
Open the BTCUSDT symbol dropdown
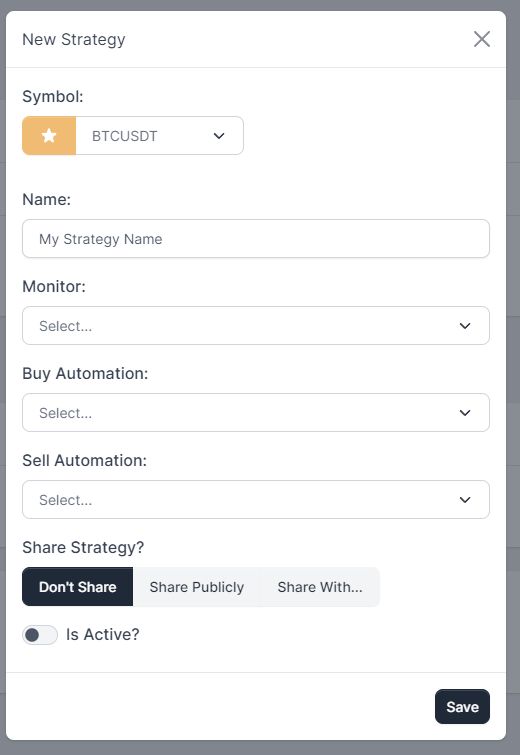tap(159, 136)
